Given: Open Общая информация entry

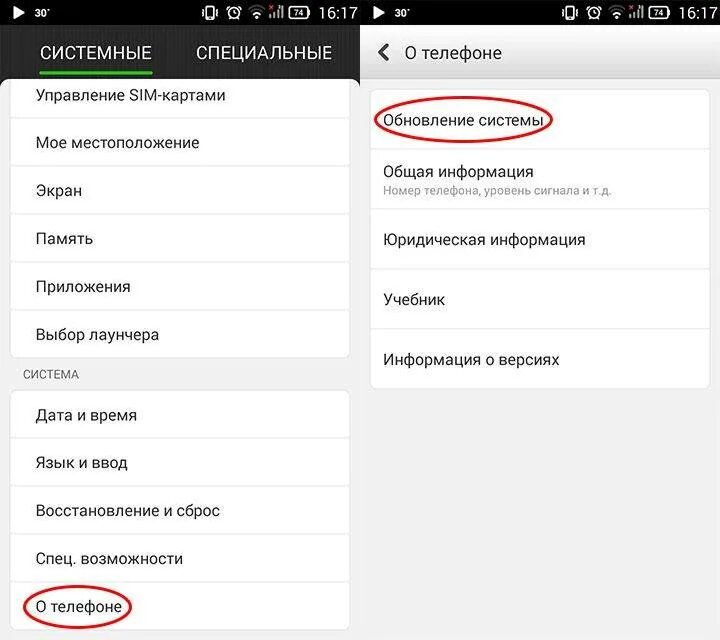Looking at the screenshot, I should pyautogui.click(x=540, y=180).
